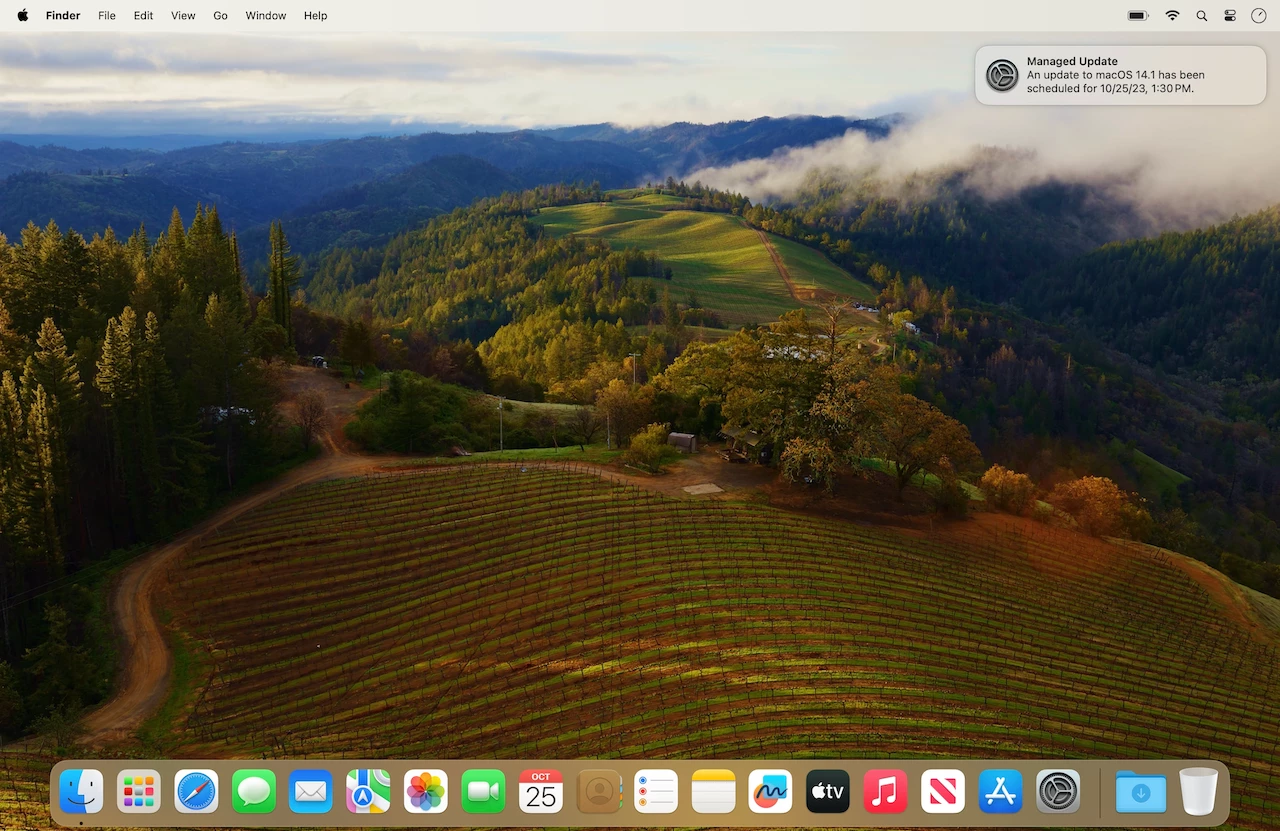
Task: Open Safari browser in the Dock
Action: (x=196, y=791)
